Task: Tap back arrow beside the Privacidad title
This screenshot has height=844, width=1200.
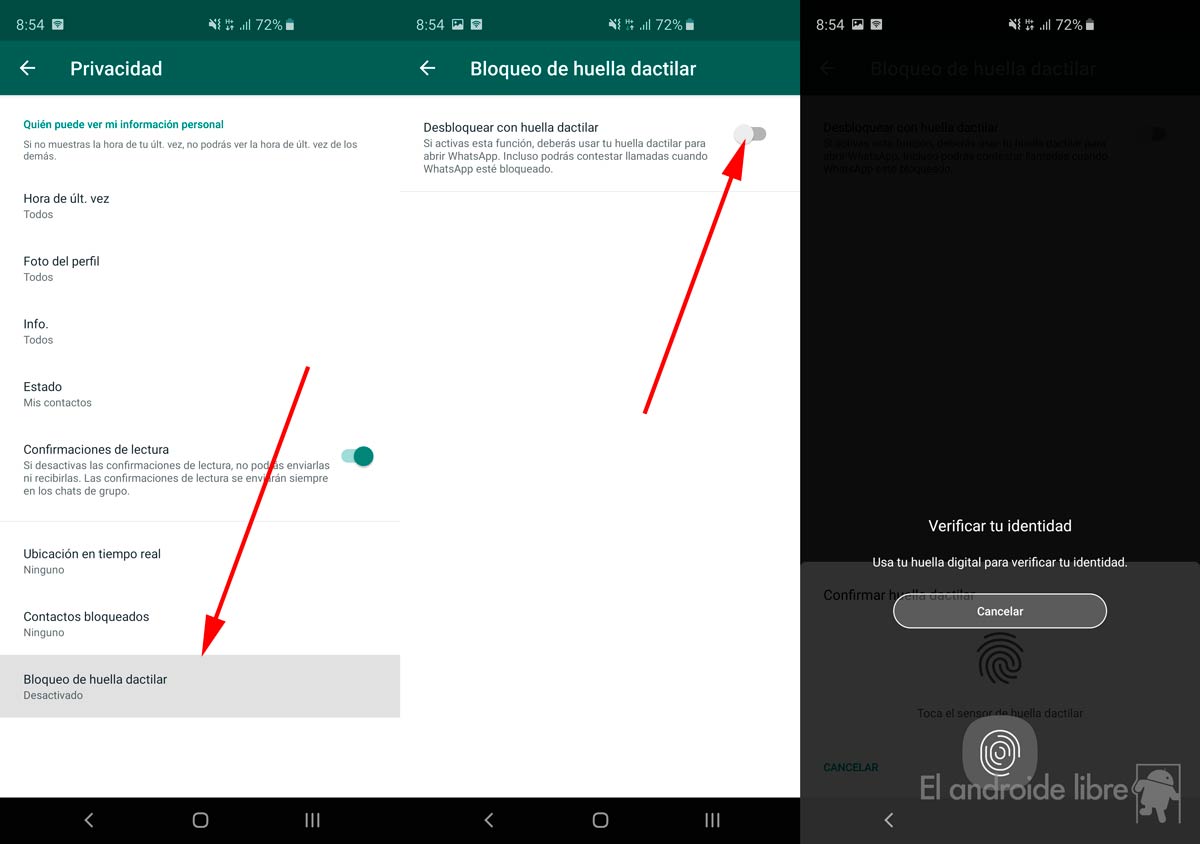Action: 28,68
